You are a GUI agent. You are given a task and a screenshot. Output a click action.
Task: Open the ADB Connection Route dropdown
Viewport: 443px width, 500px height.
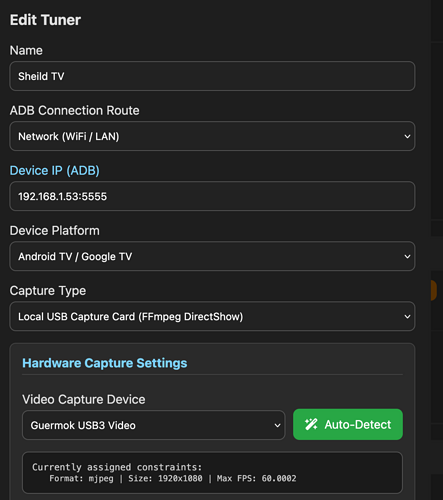pyautogui.click(x=212, y=136)
